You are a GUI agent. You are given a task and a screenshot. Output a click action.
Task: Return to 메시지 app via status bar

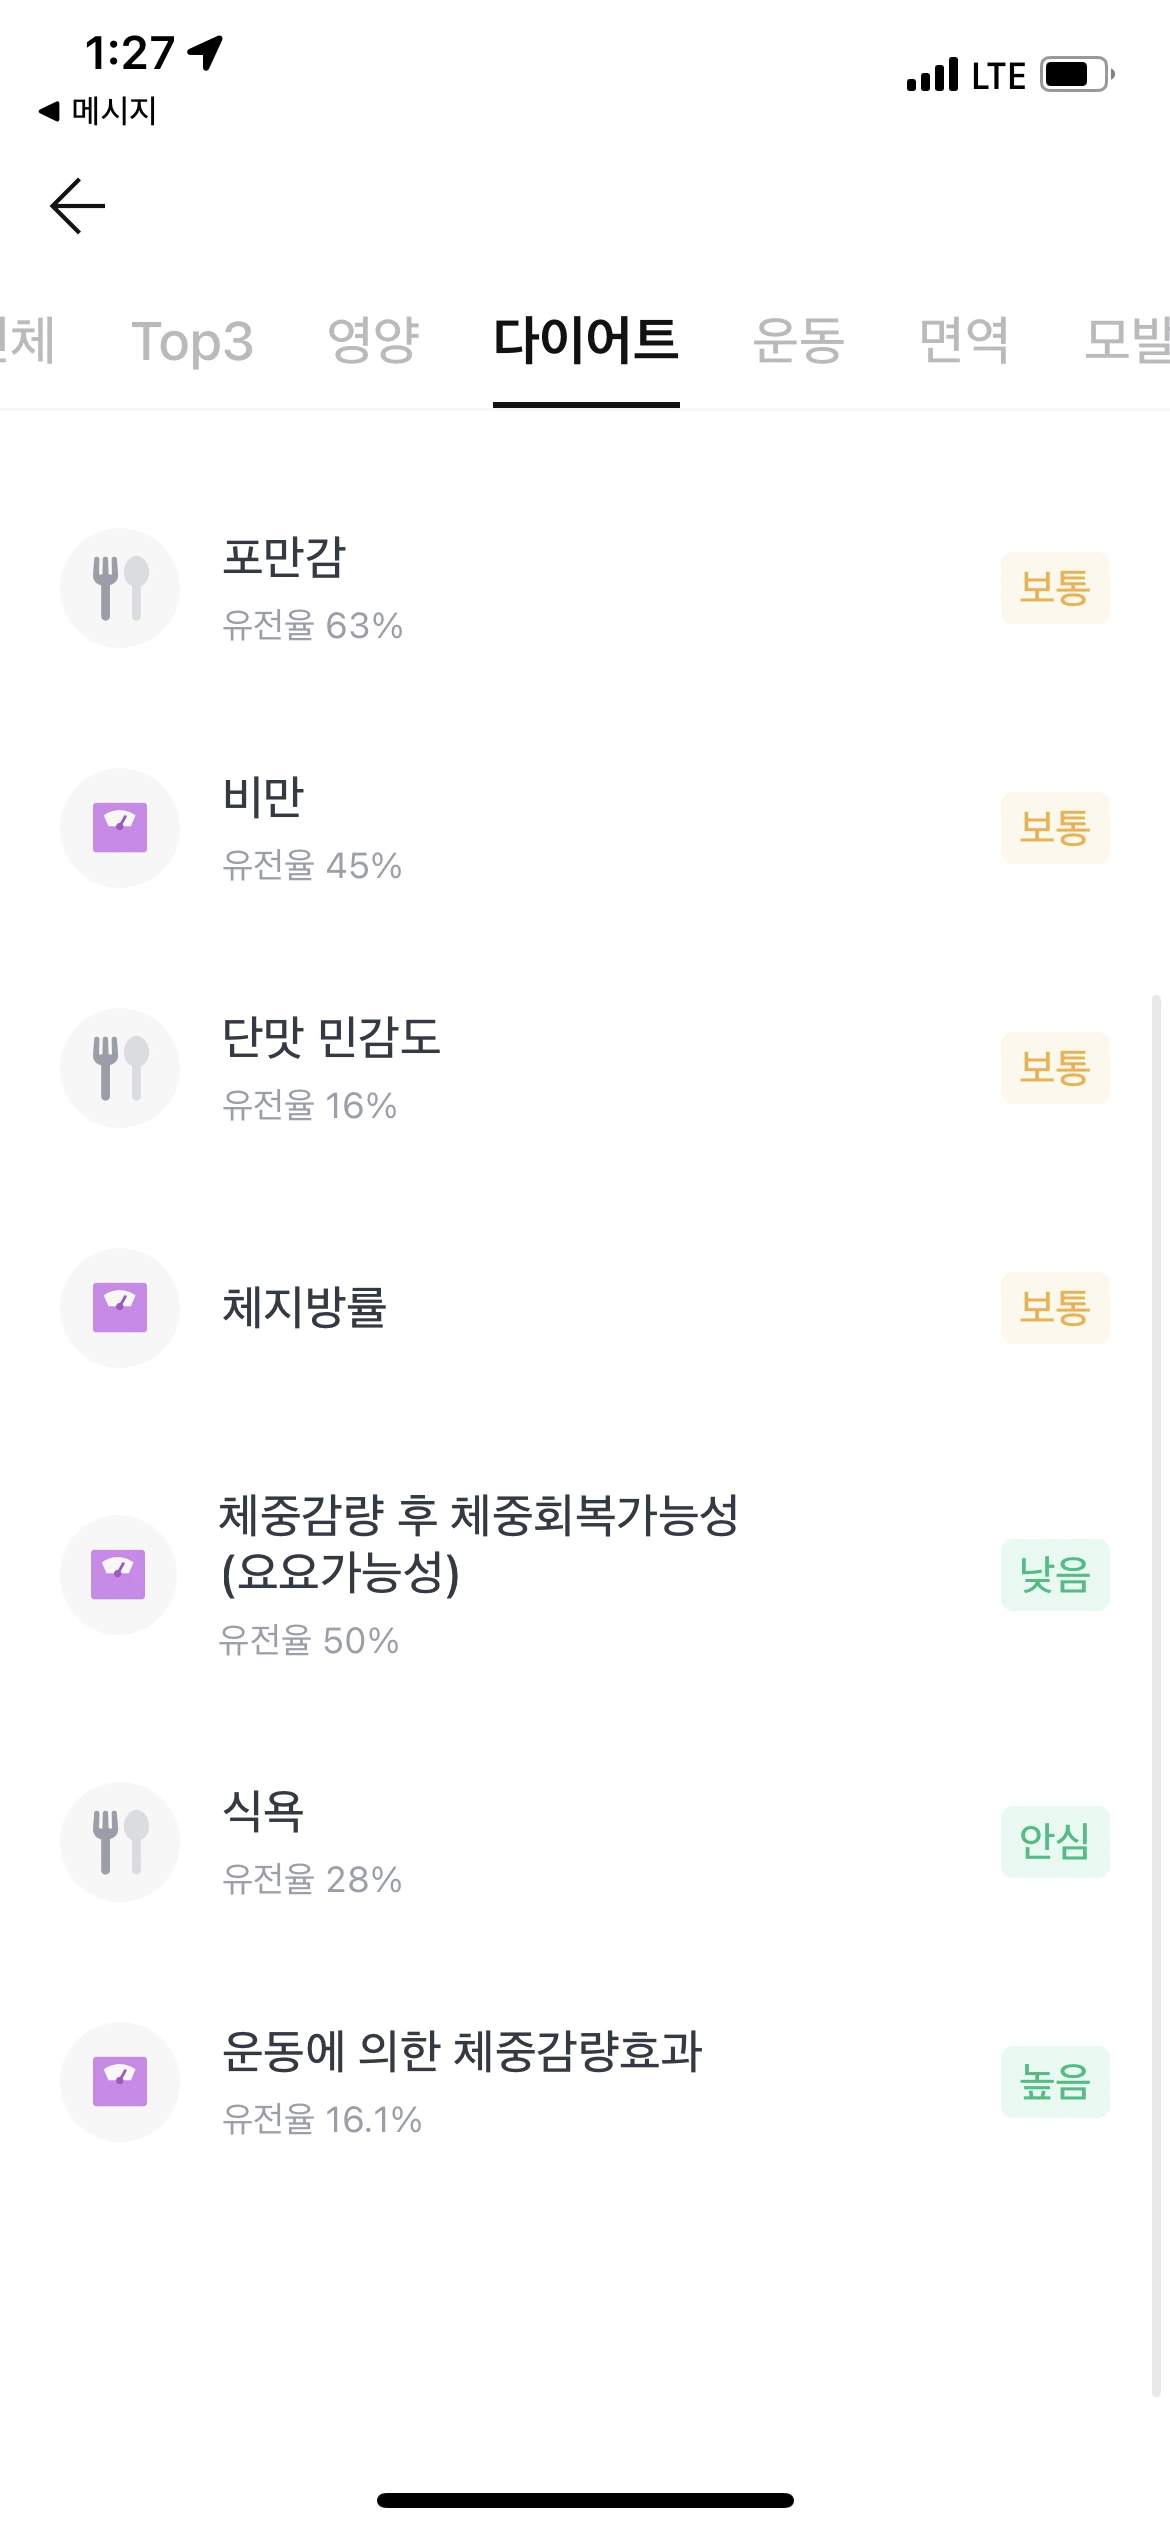click(x=98, y=111)
